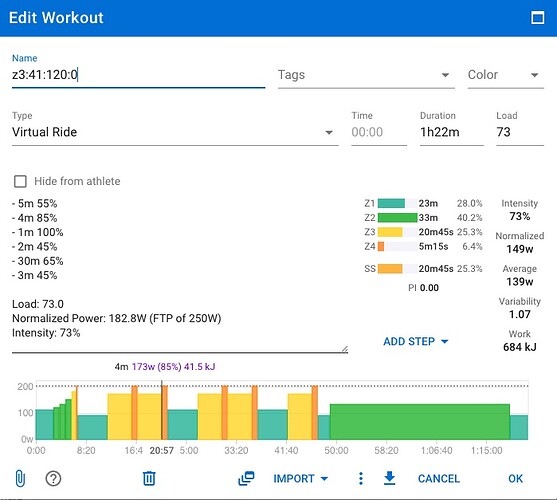Open the IMPORT dropdown menu

301,478
